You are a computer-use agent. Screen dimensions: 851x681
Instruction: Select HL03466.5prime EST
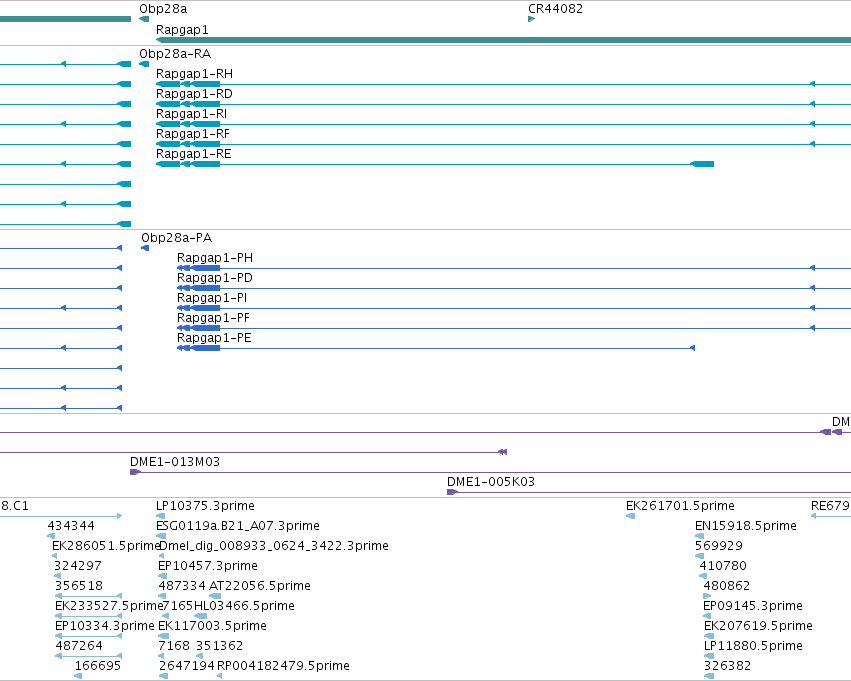point(244,606)
